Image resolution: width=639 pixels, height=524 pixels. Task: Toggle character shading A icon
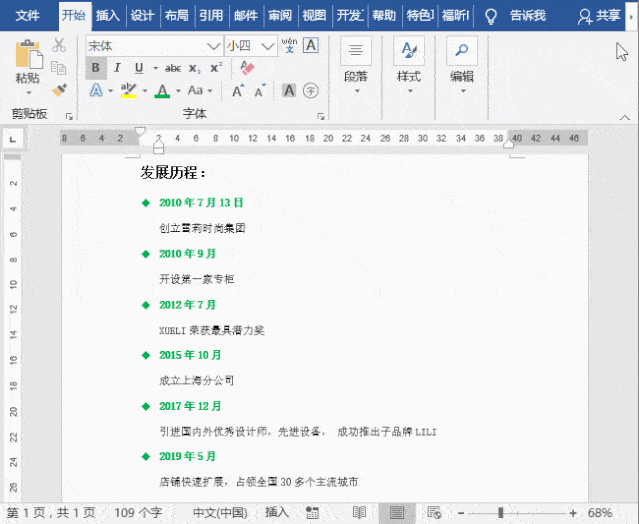coord(289,90)
